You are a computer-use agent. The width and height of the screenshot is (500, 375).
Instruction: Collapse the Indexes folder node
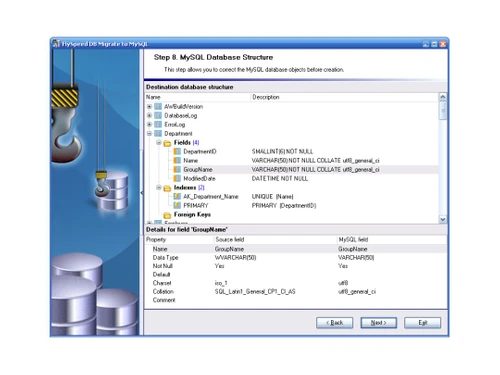[159, 188]
